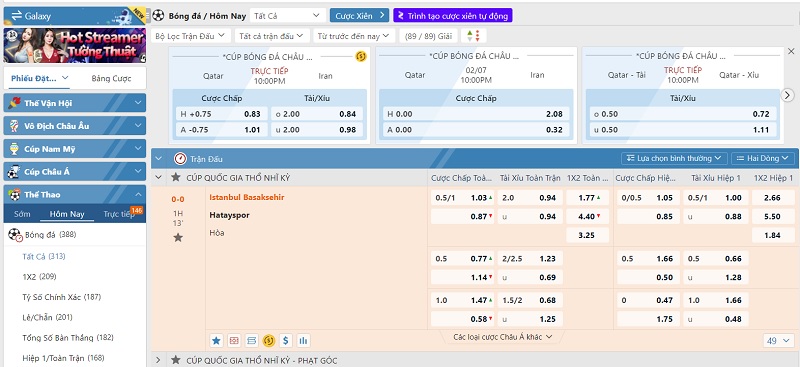Open the Hai Dòng layout dropdown
This screenshot has height=367, width=800.
pyautogui.click(x=763, y=158)
